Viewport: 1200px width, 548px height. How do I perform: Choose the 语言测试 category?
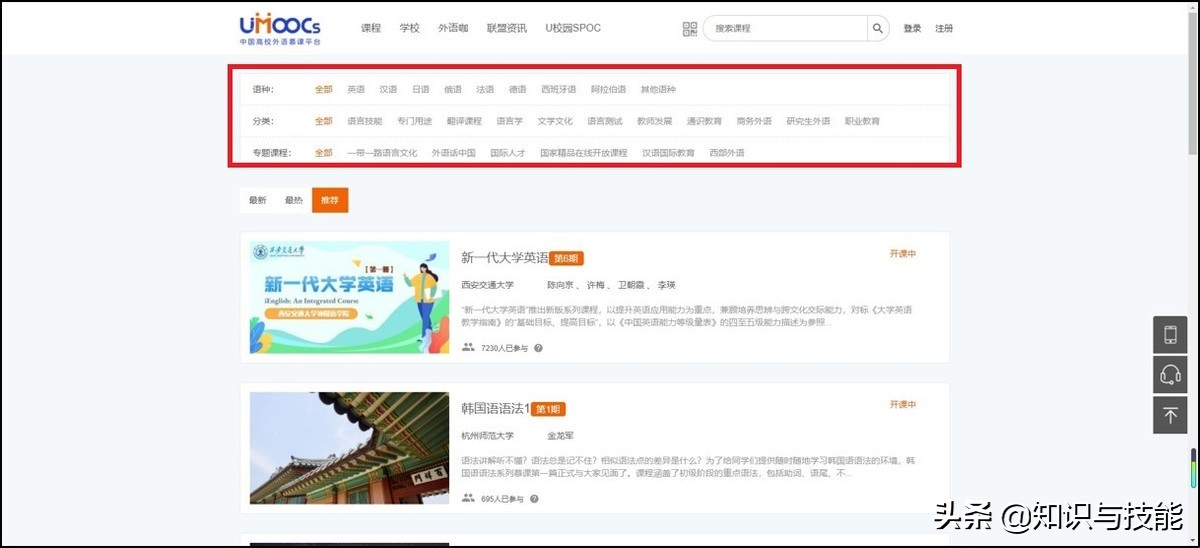pyautogui.click(x=605, y=122)
